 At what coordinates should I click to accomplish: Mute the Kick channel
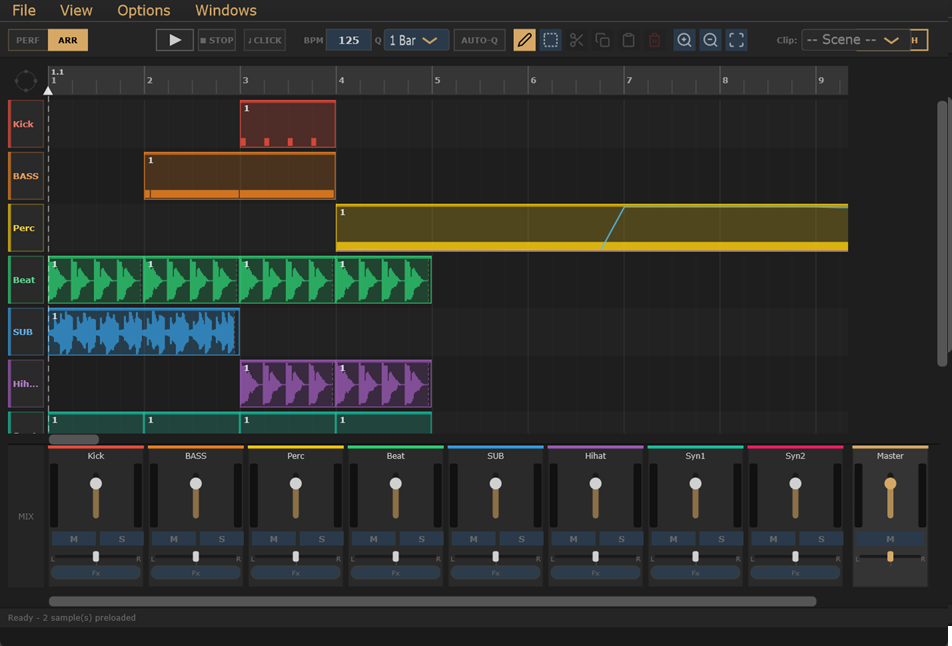click(x=73, y=539)
